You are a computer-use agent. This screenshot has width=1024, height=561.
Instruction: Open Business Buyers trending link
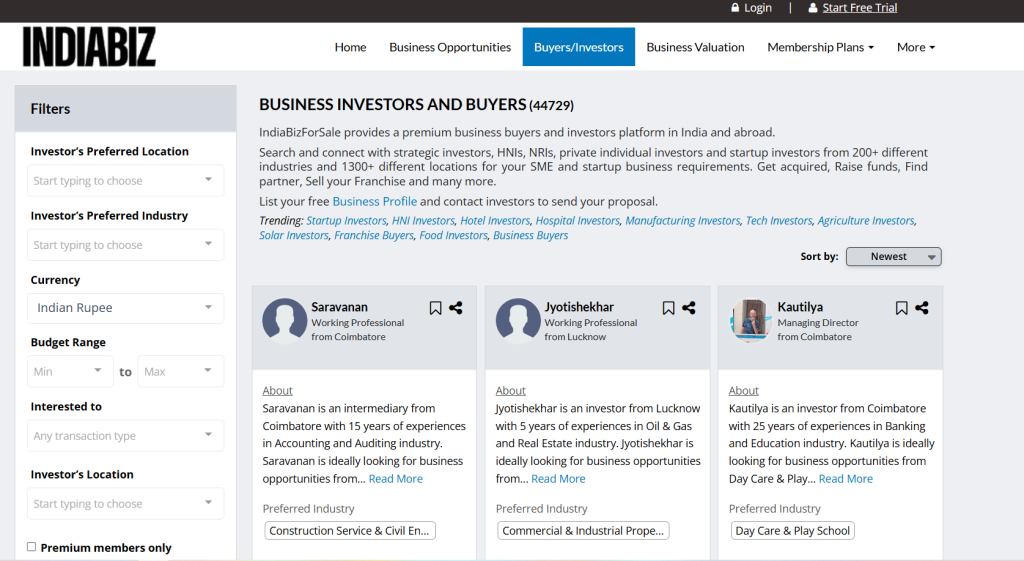pos(530,235)
